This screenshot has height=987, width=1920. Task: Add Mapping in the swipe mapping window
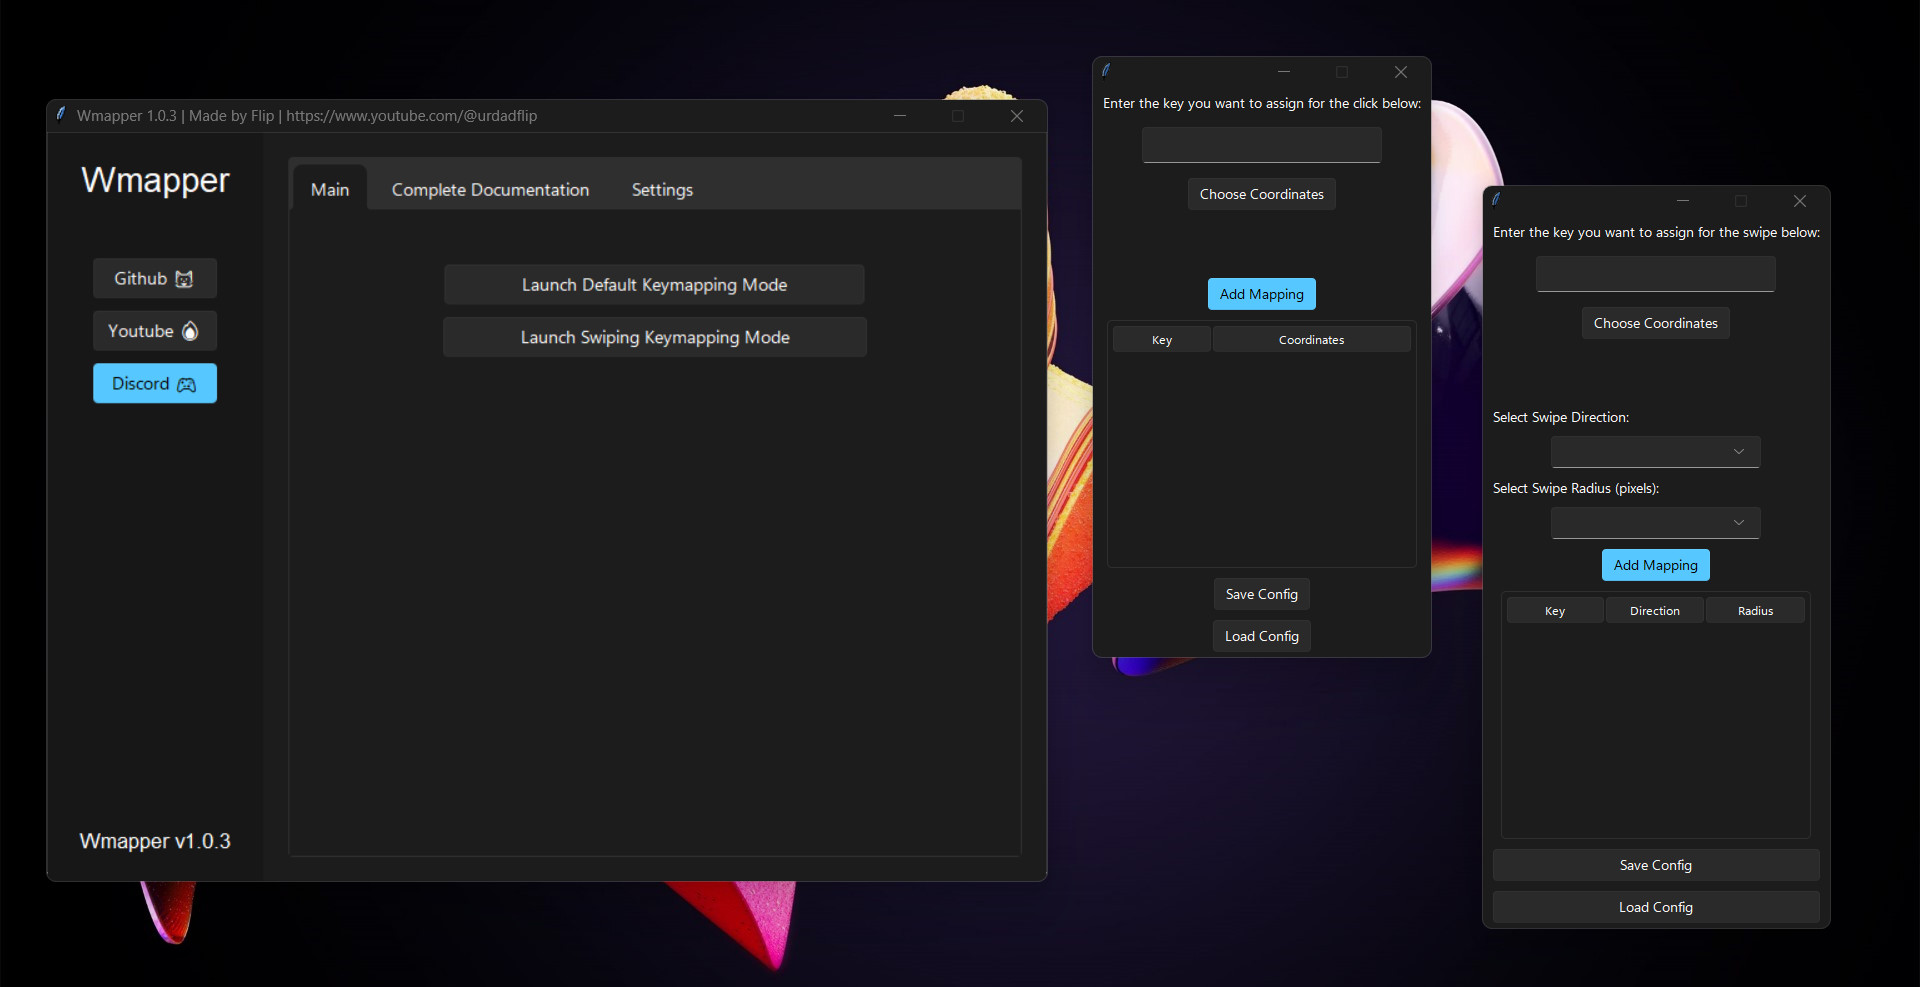(1656, 565)
